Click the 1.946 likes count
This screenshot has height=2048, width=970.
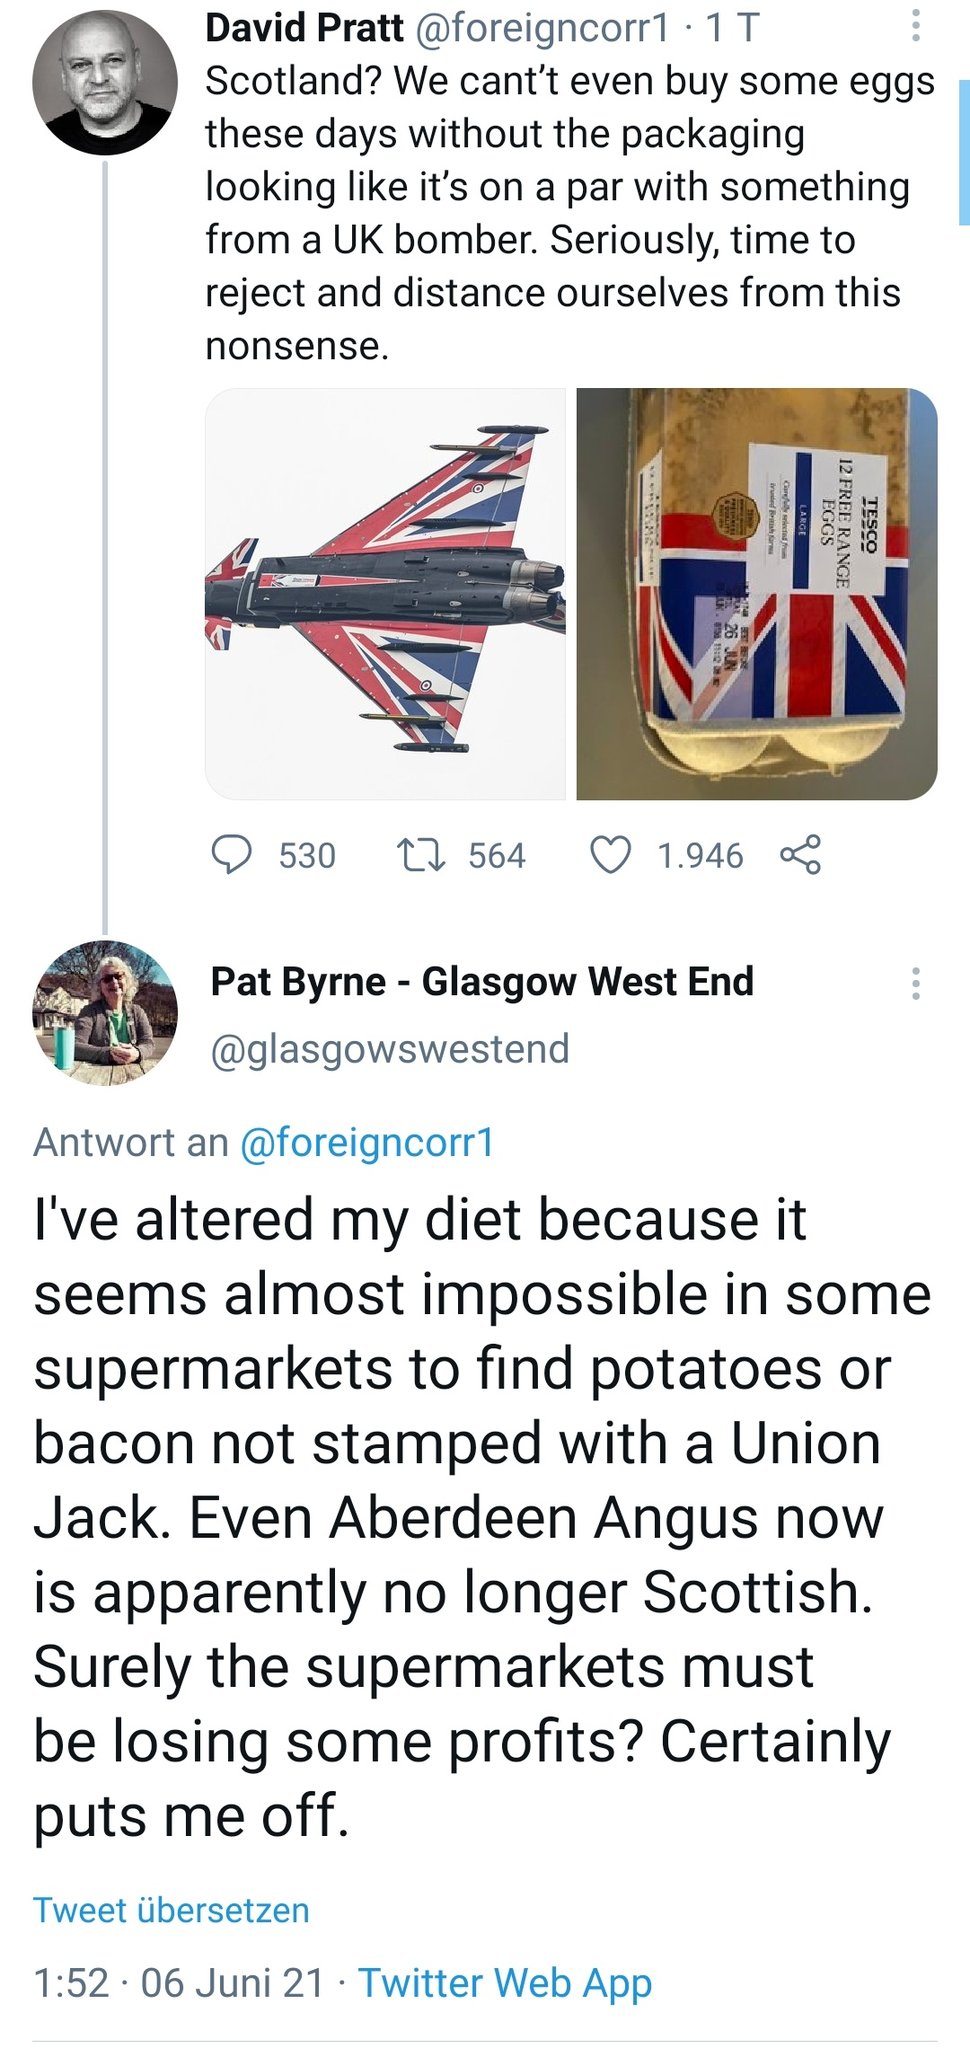[700, 856]
